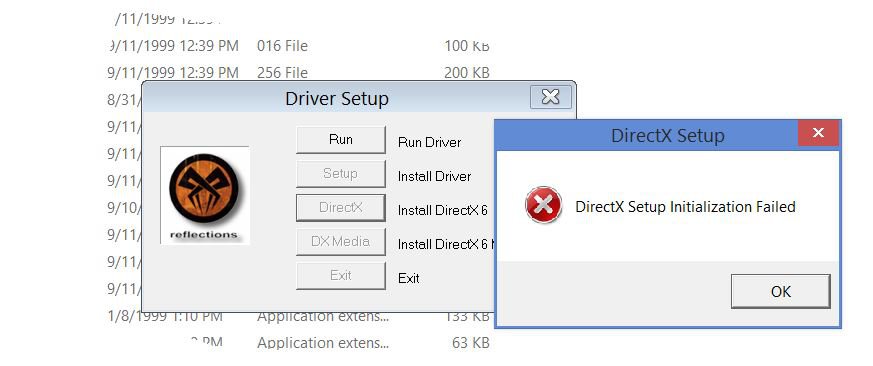This screenshot has height=366, width=873.
Task: Click the reflections logo image
Action: pos(204,195)
